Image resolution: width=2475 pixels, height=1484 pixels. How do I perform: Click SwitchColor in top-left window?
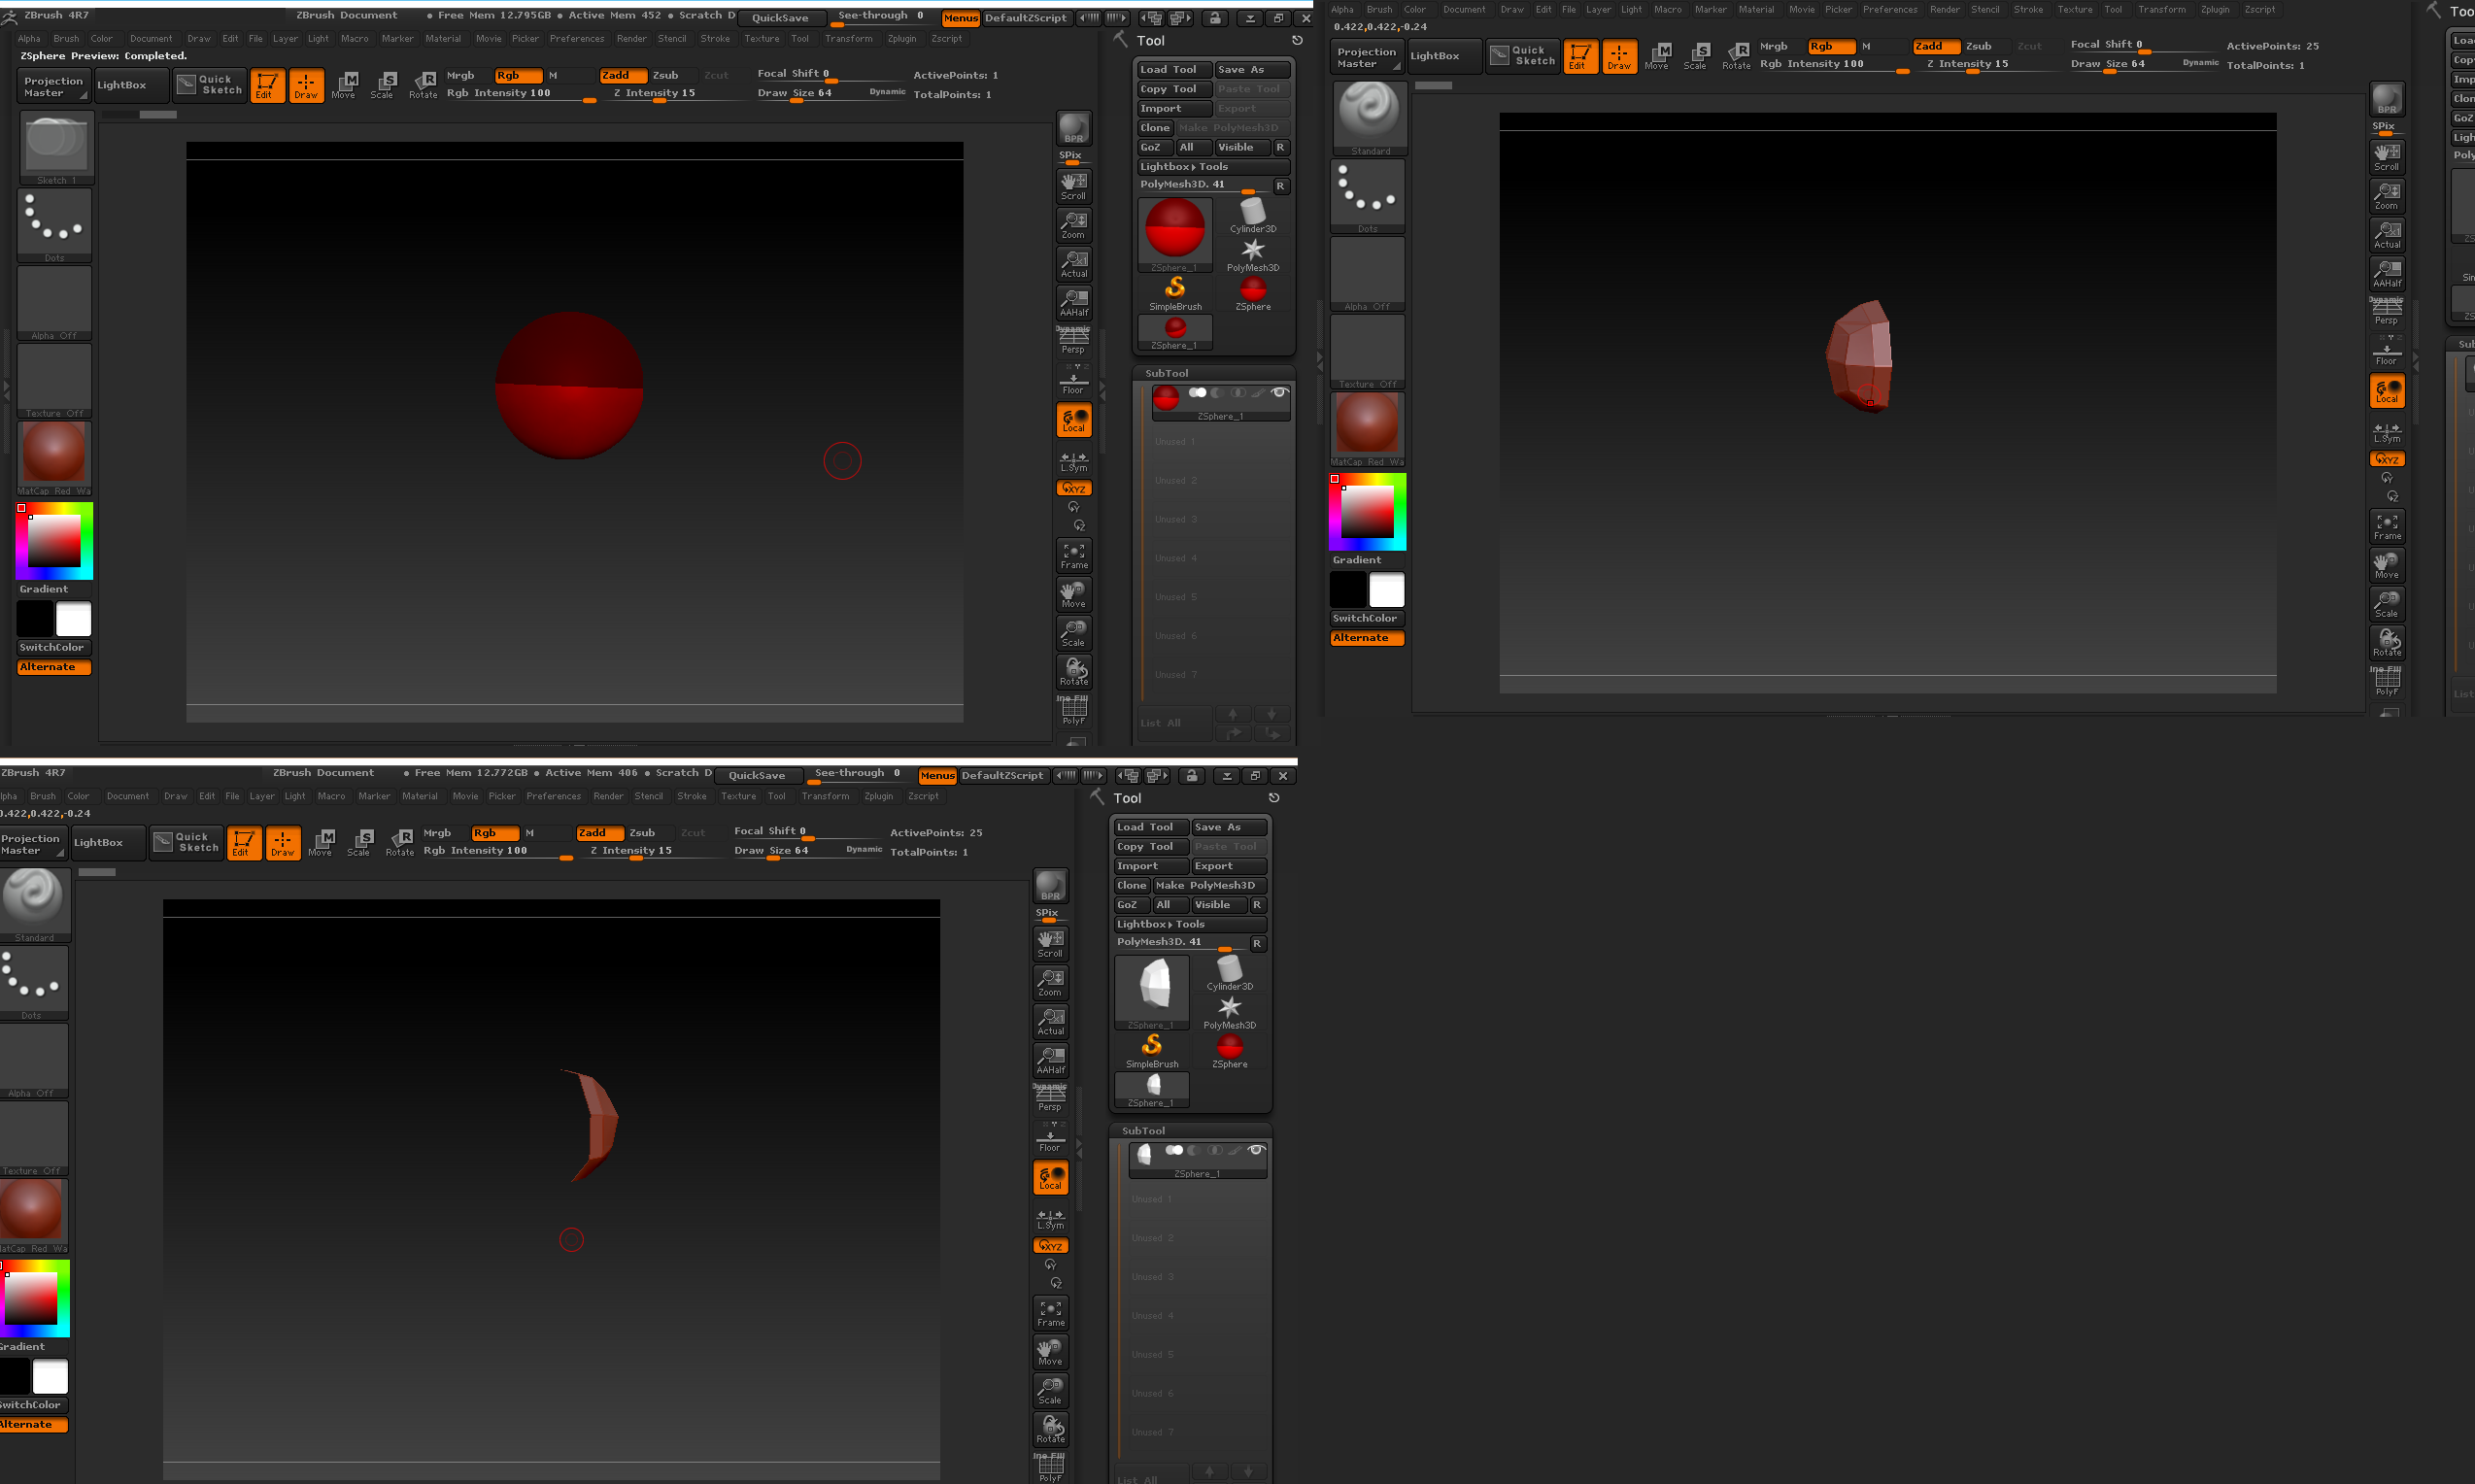[54, 648]
